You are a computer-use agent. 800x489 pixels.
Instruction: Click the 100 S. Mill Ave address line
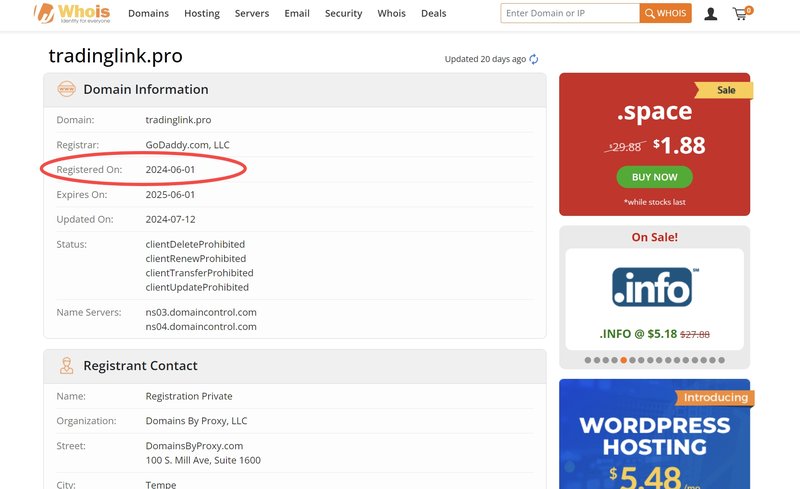(x=203, y=460)
